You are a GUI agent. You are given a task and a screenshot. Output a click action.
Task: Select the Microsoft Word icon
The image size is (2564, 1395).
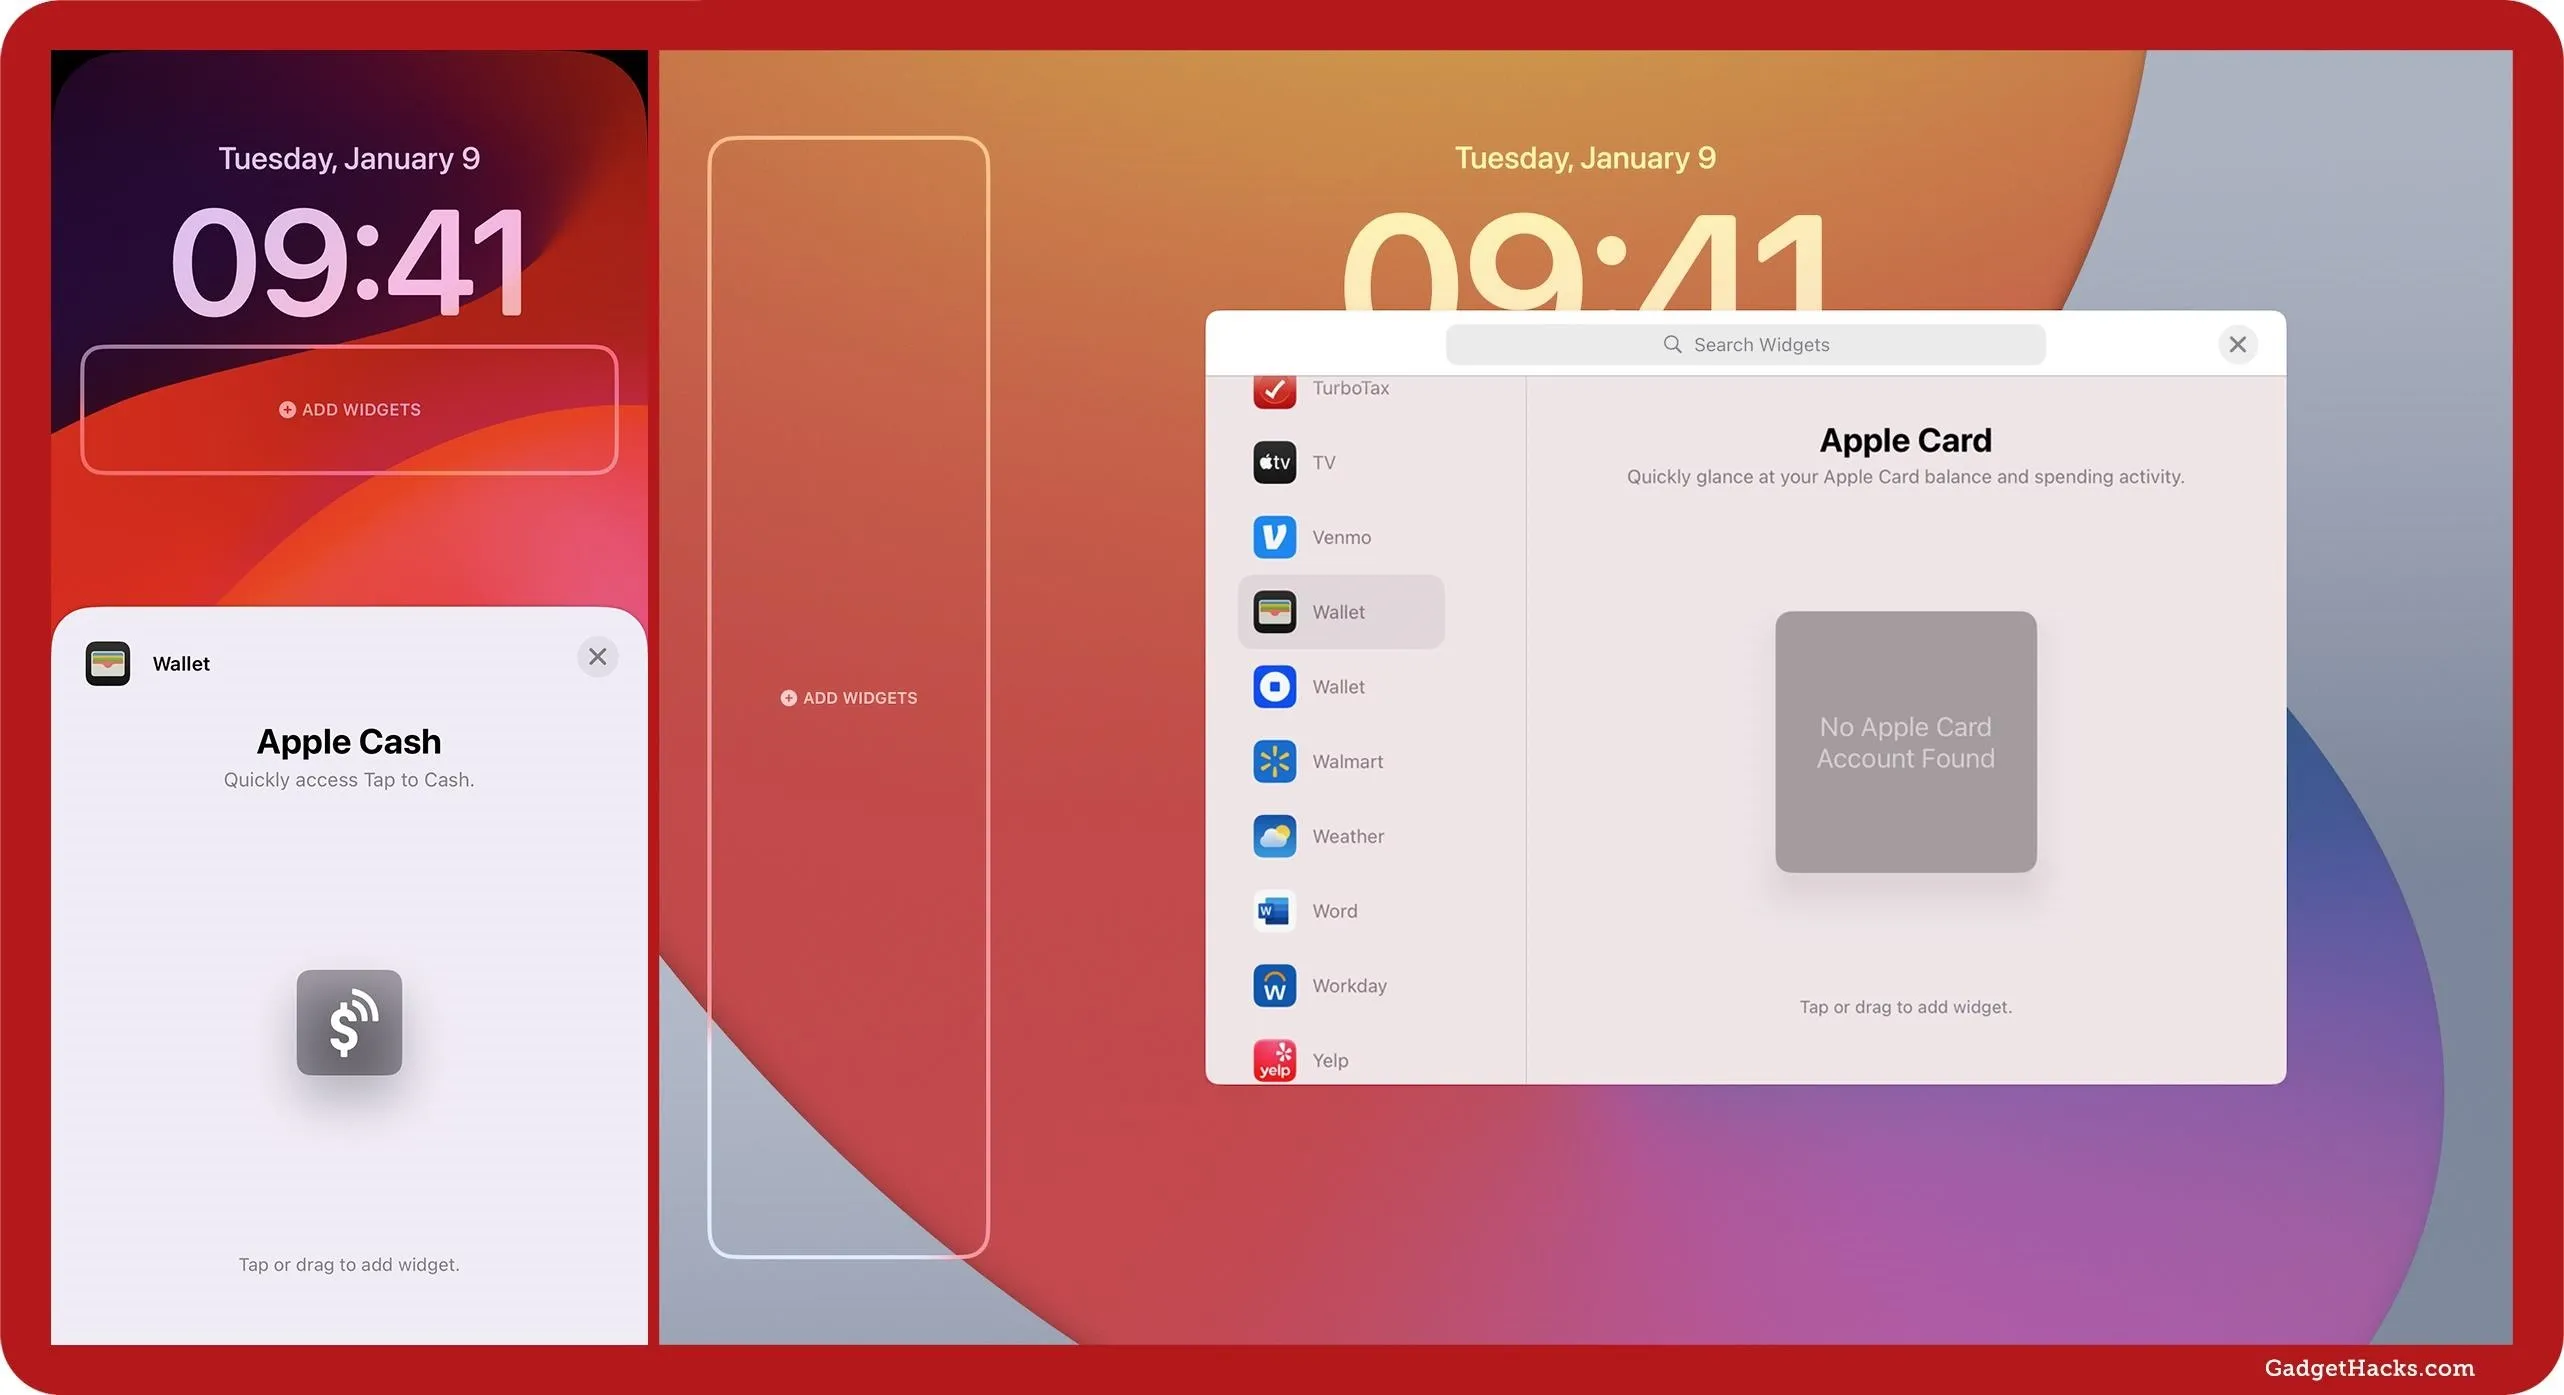click(x=1274, y=910)
